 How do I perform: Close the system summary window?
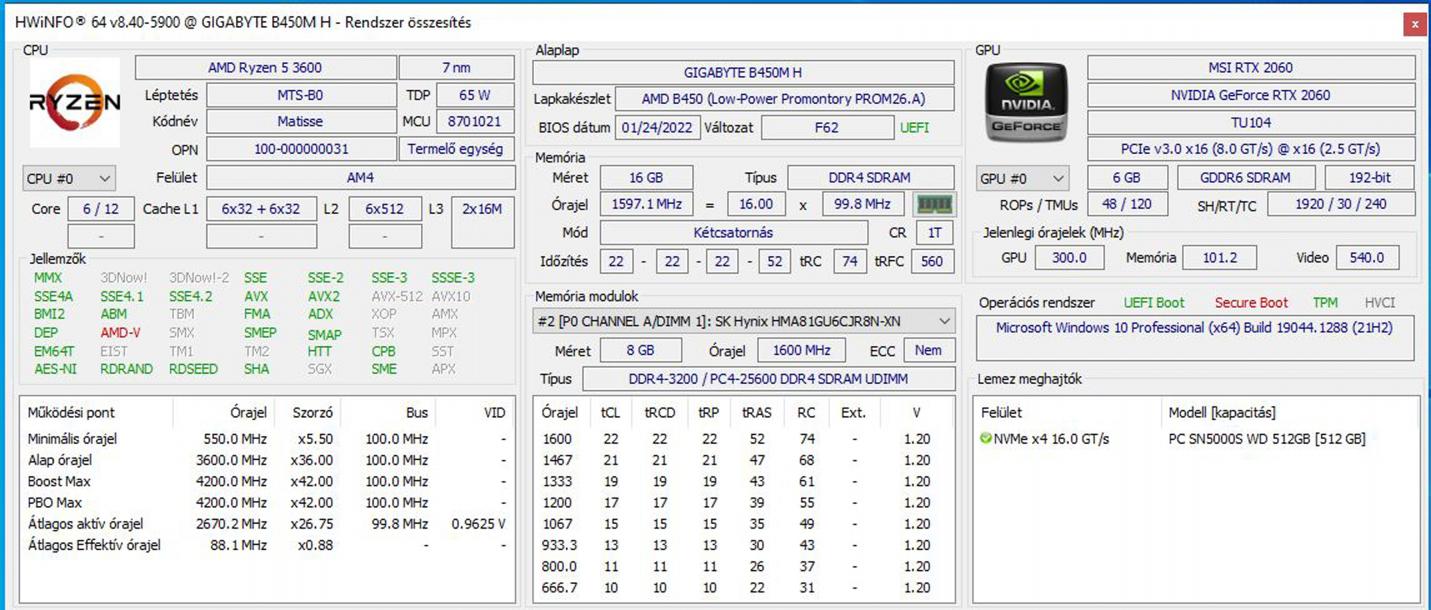click(1413, 23)
